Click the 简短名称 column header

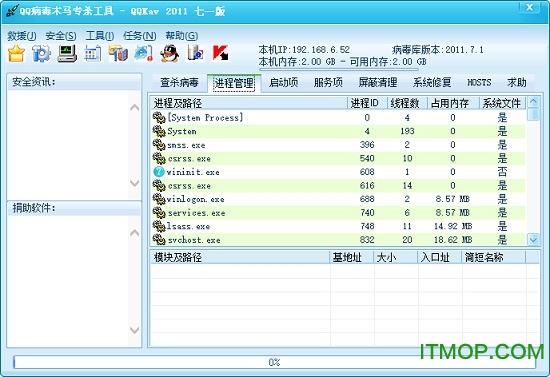click(494, 257)
